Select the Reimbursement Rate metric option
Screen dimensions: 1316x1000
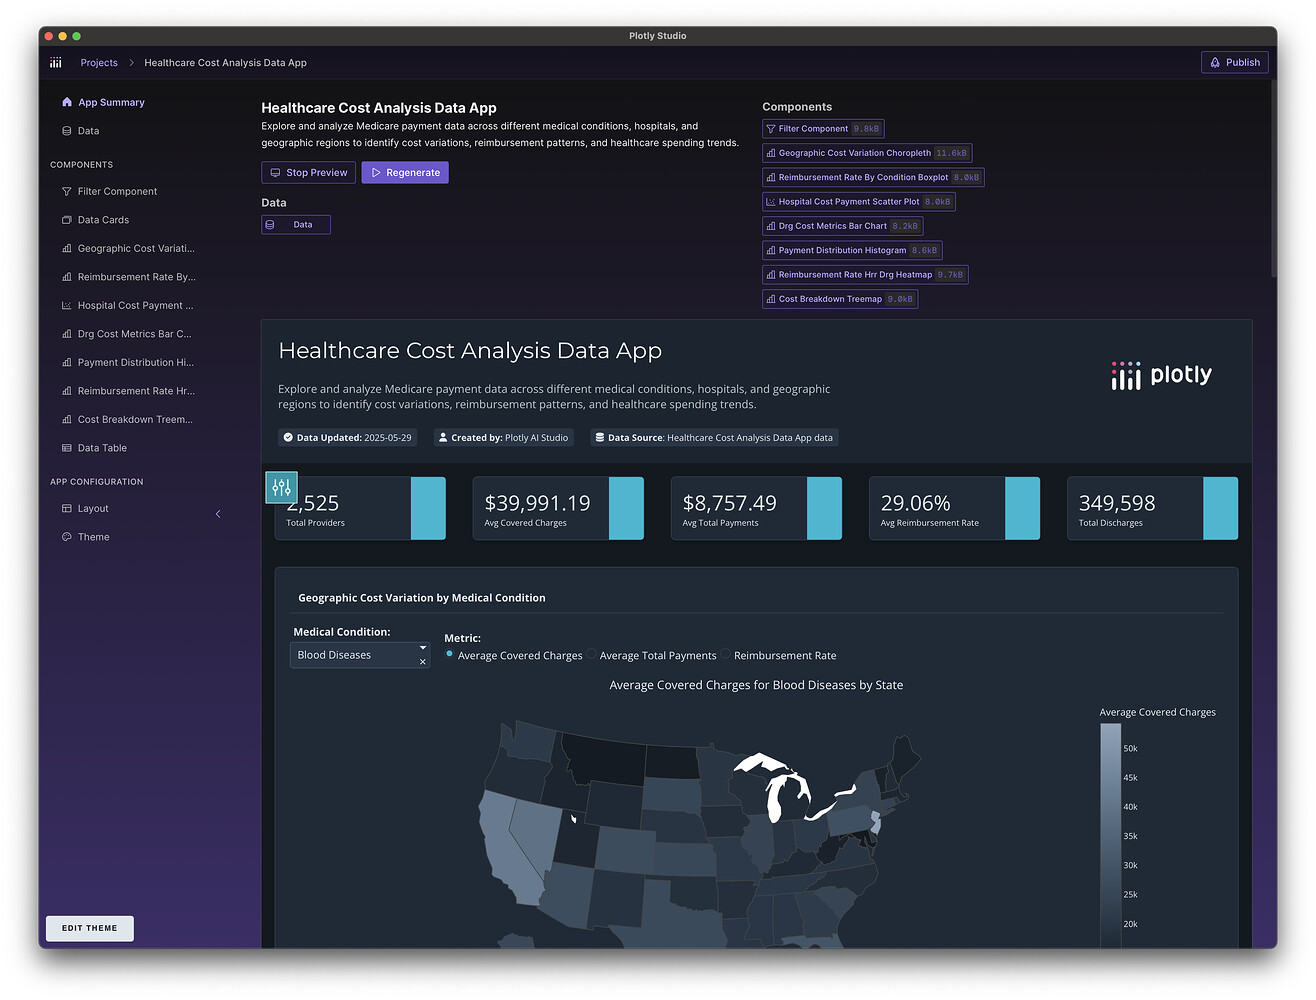coord(723,655)
